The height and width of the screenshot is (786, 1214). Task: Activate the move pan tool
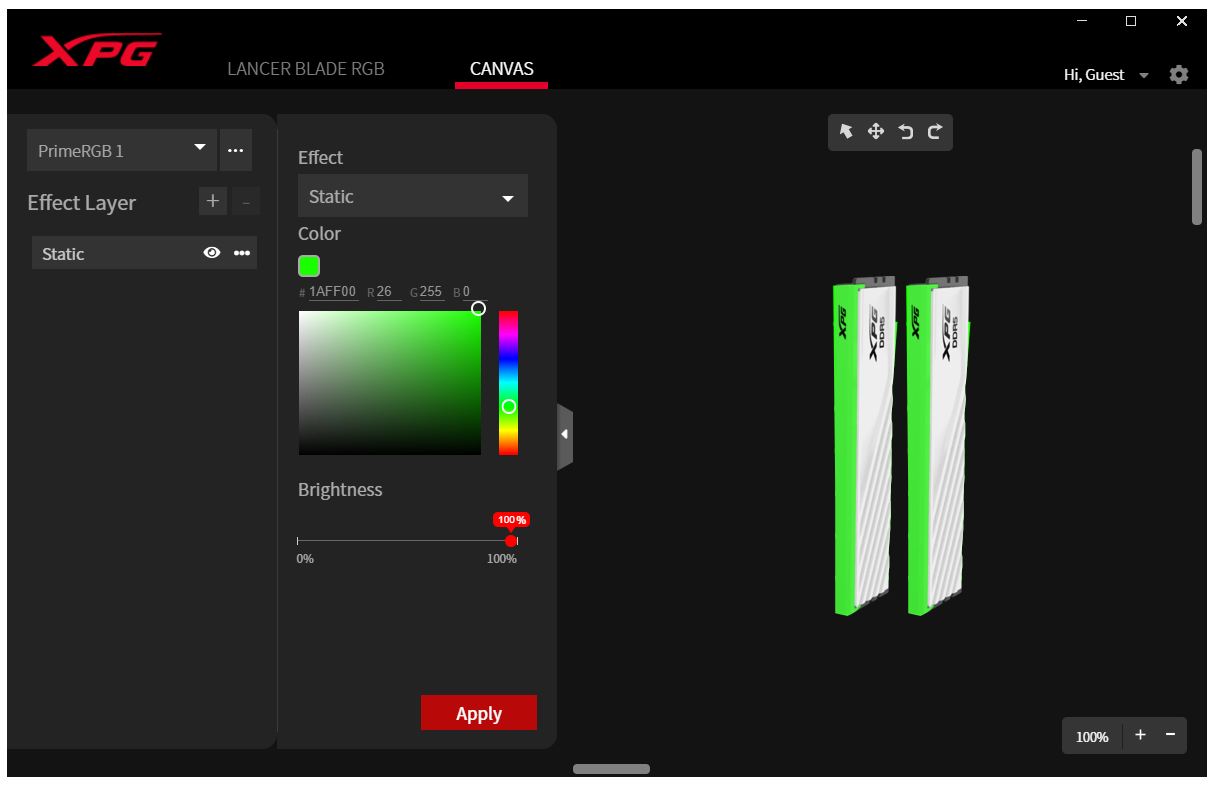click(876, 132)
